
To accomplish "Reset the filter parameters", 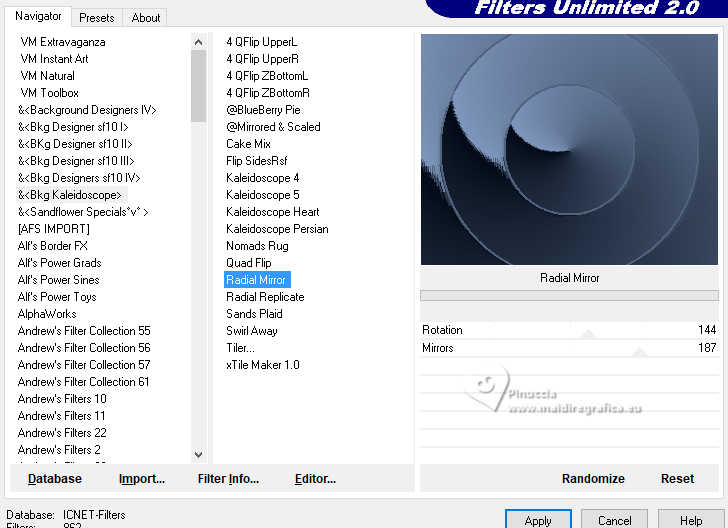I will [677, 478].
